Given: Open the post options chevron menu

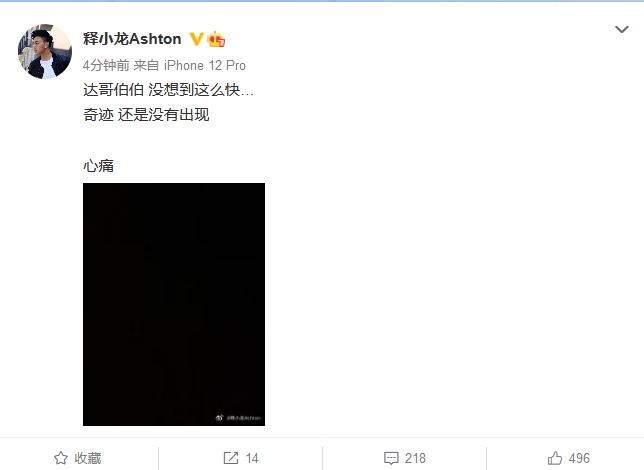Looking at the screenshot, I should tap(621, 29).
